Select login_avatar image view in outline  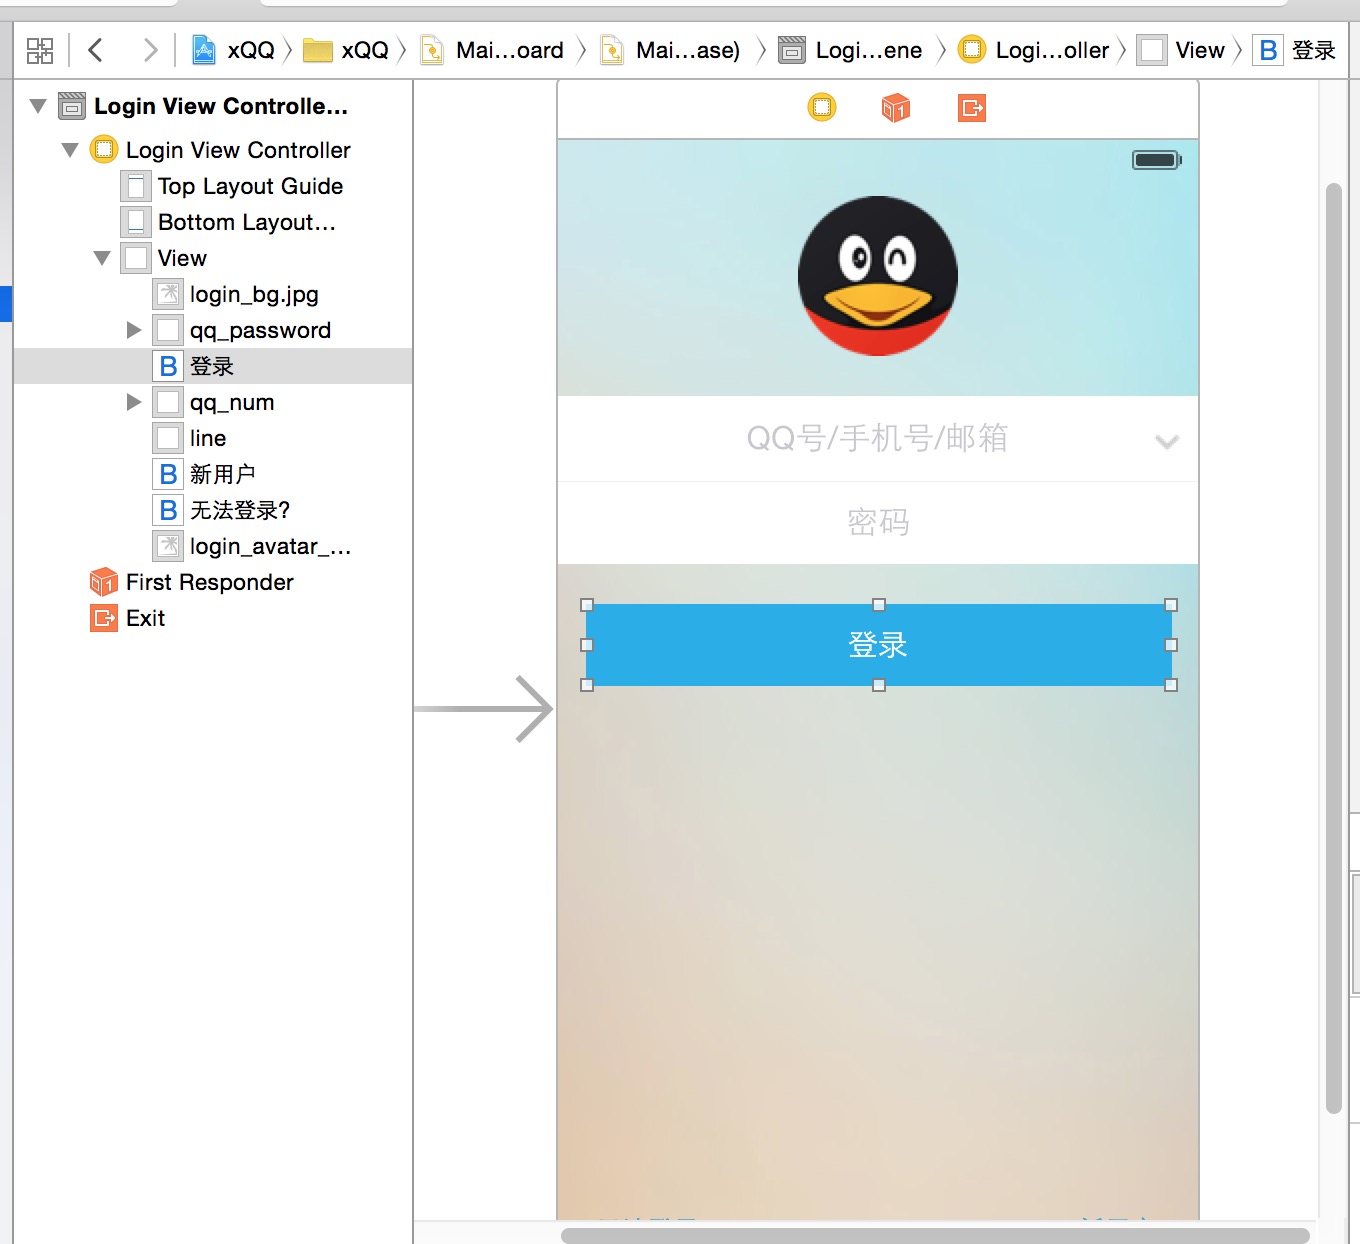pyautogui.click(x=213, y=546)
